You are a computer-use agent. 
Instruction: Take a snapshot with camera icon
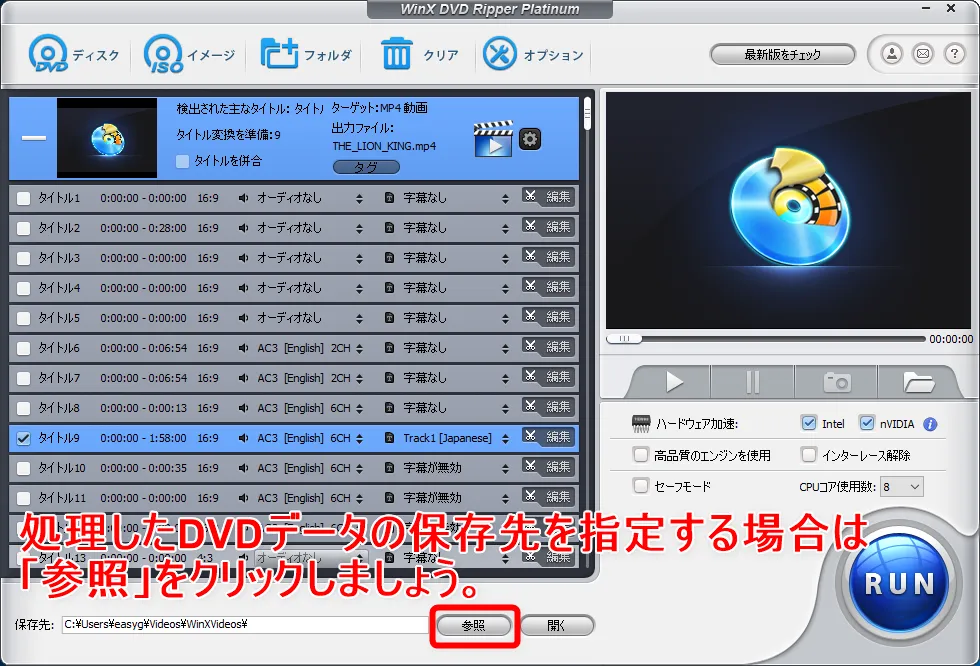pyautogui.click(x=836, y=382)
